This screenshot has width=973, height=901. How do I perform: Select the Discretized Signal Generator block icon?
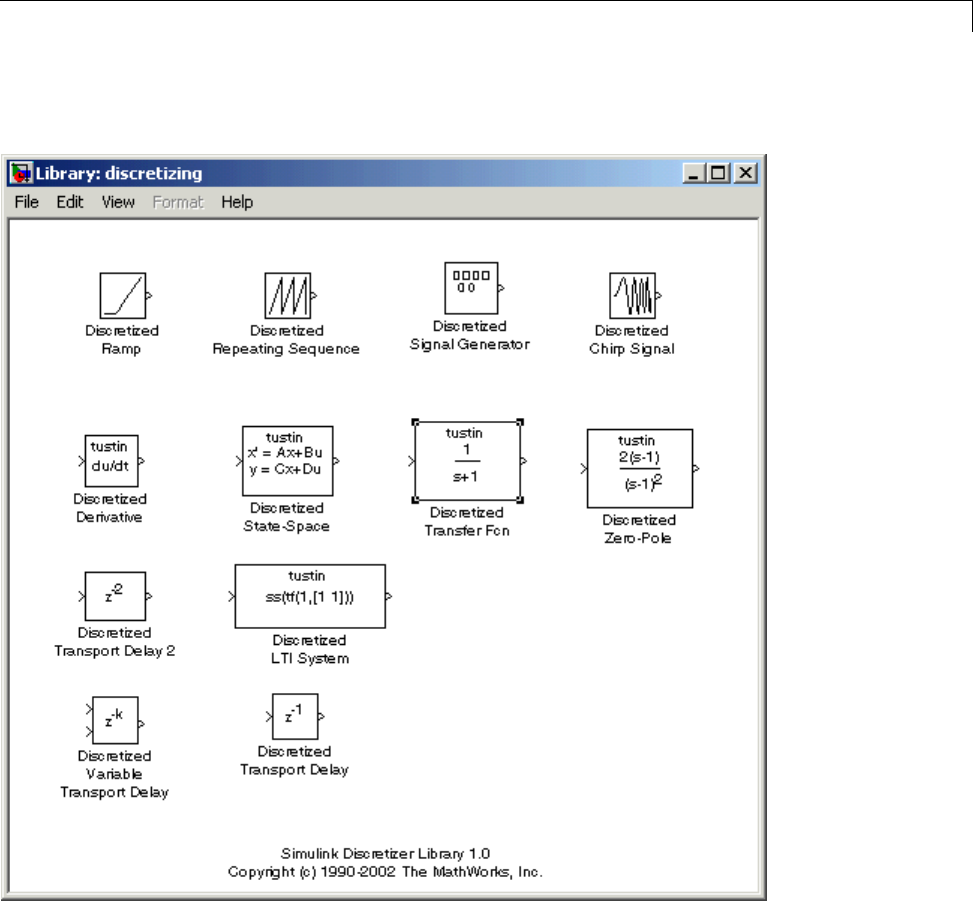tap(471, 288)
